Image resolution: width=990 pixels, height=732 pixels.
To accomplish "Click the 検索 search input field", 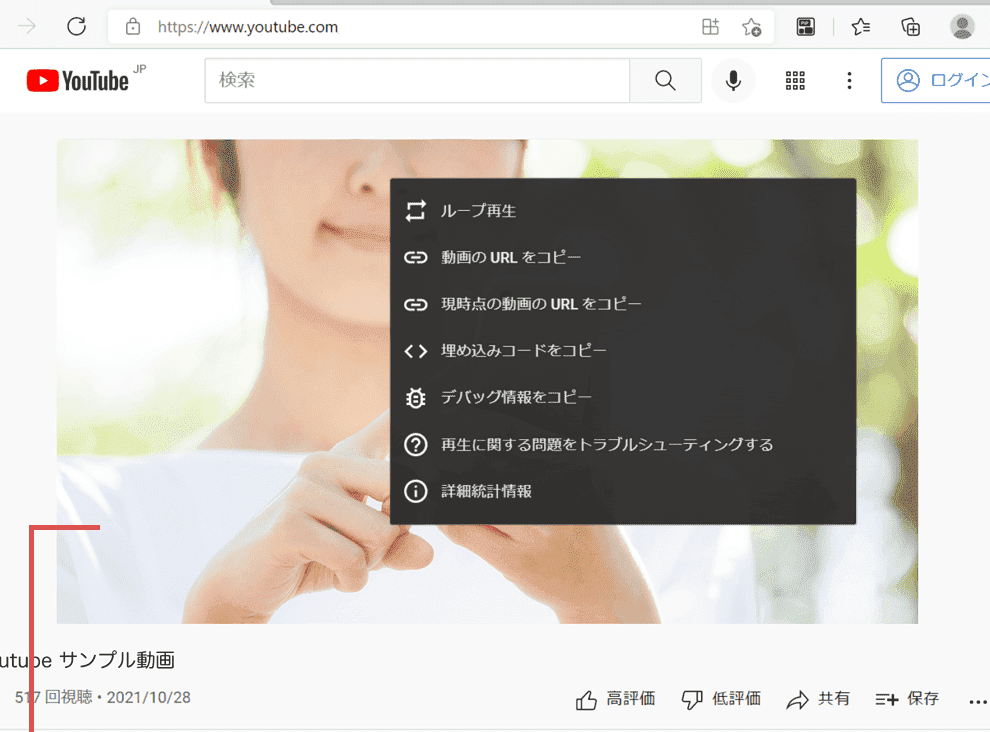I will pos(417,81).
